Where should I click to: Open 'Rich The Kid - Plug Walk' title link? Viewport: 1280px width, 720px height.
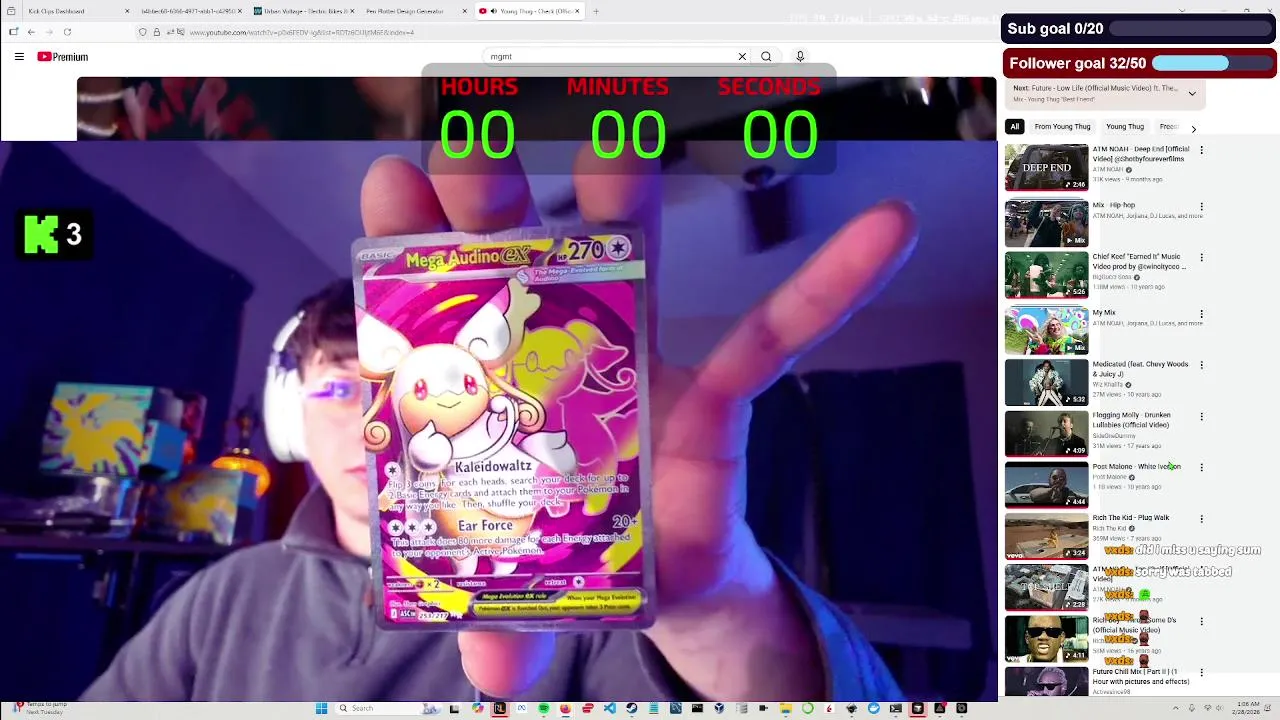(x=1131, y=518)
